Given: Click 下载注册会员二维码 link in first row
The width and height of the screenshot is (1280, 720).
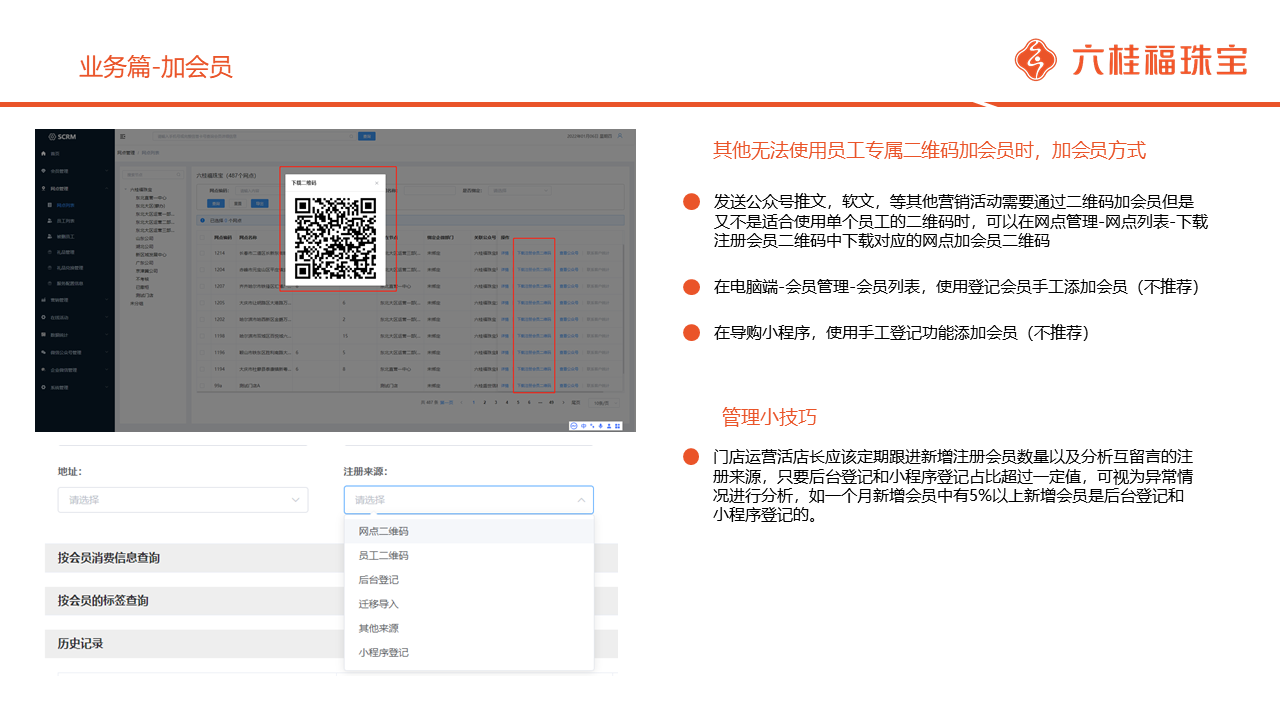Looking at the screenshot, I should [534, 254].
